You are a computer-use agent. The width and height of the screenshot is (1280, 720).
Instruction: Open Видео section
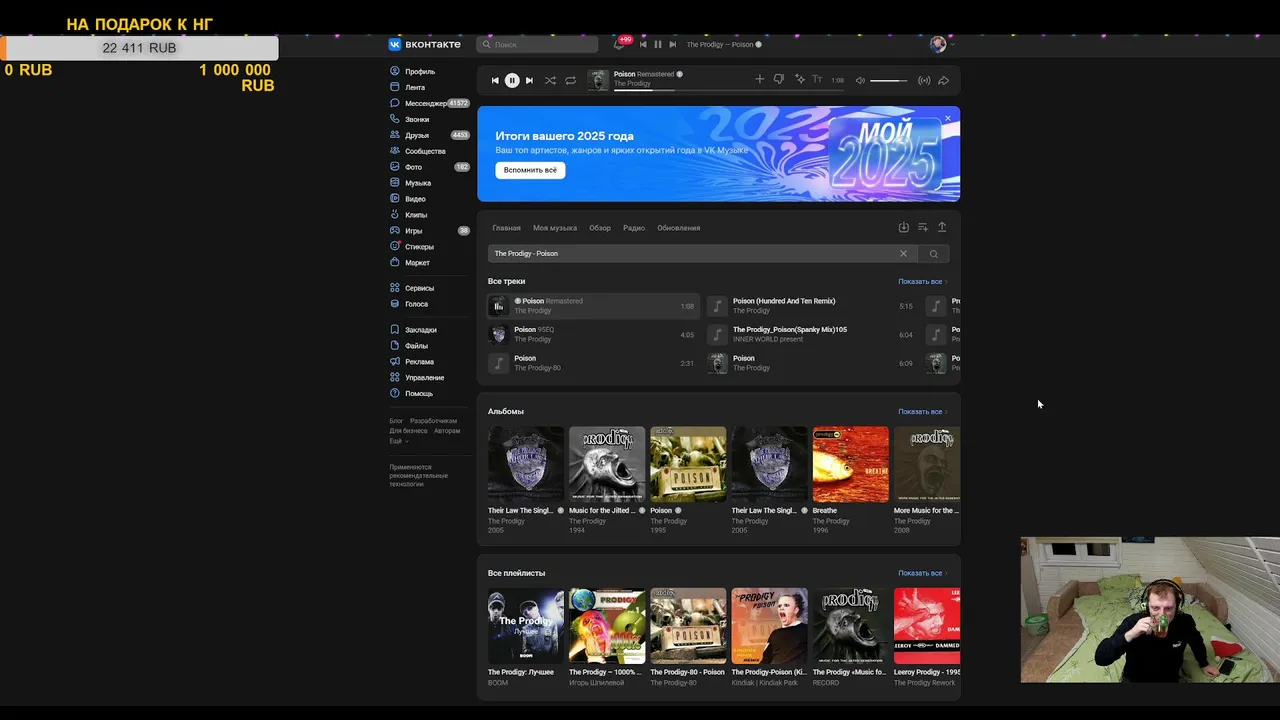coord(408,199)
